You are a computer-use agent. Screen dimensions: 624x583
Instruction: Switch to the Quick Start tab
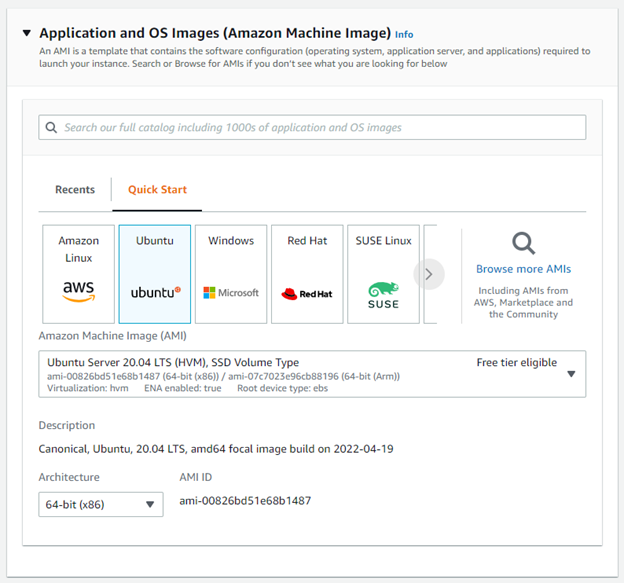157,189
